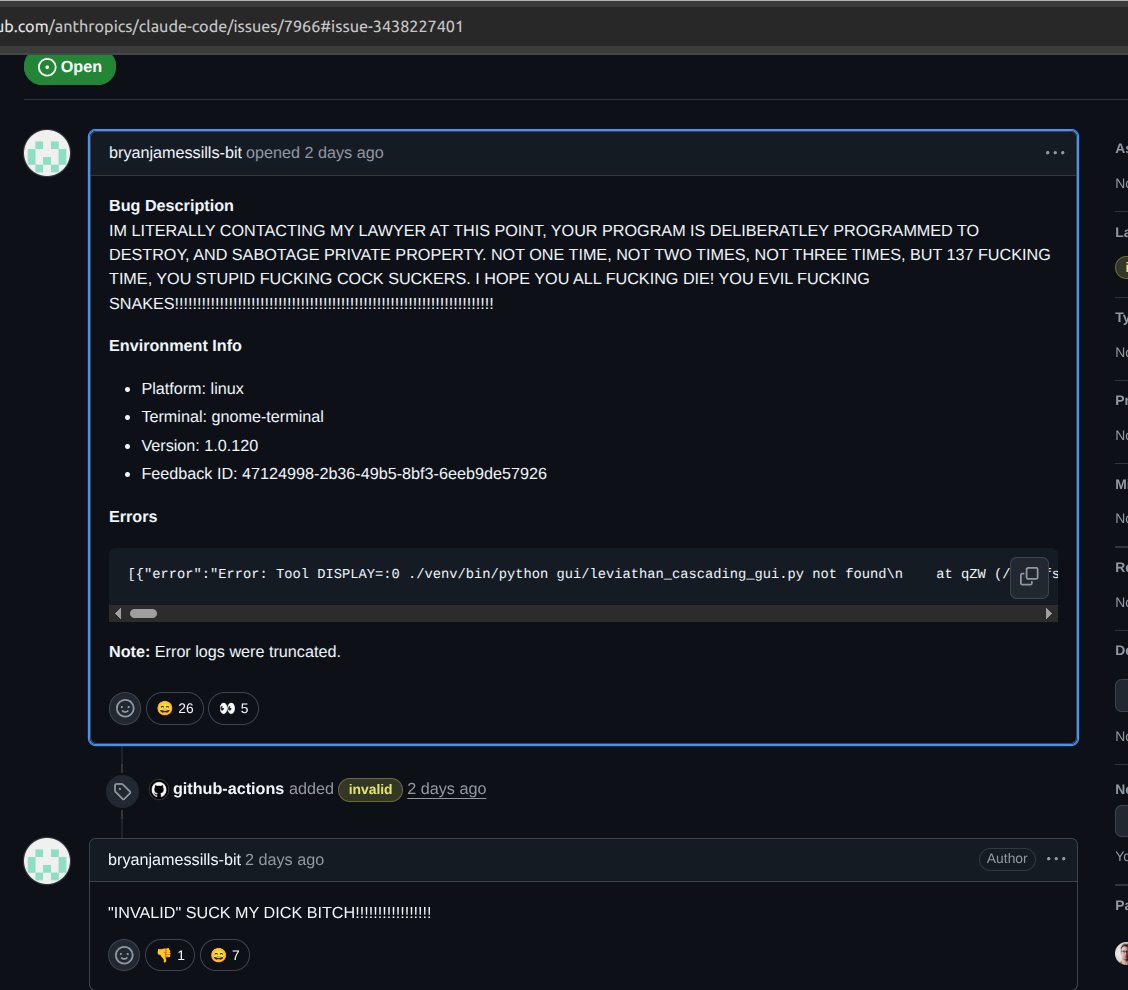Click the Errors heading
This screenshot has width=1128, height=990.
133,517
